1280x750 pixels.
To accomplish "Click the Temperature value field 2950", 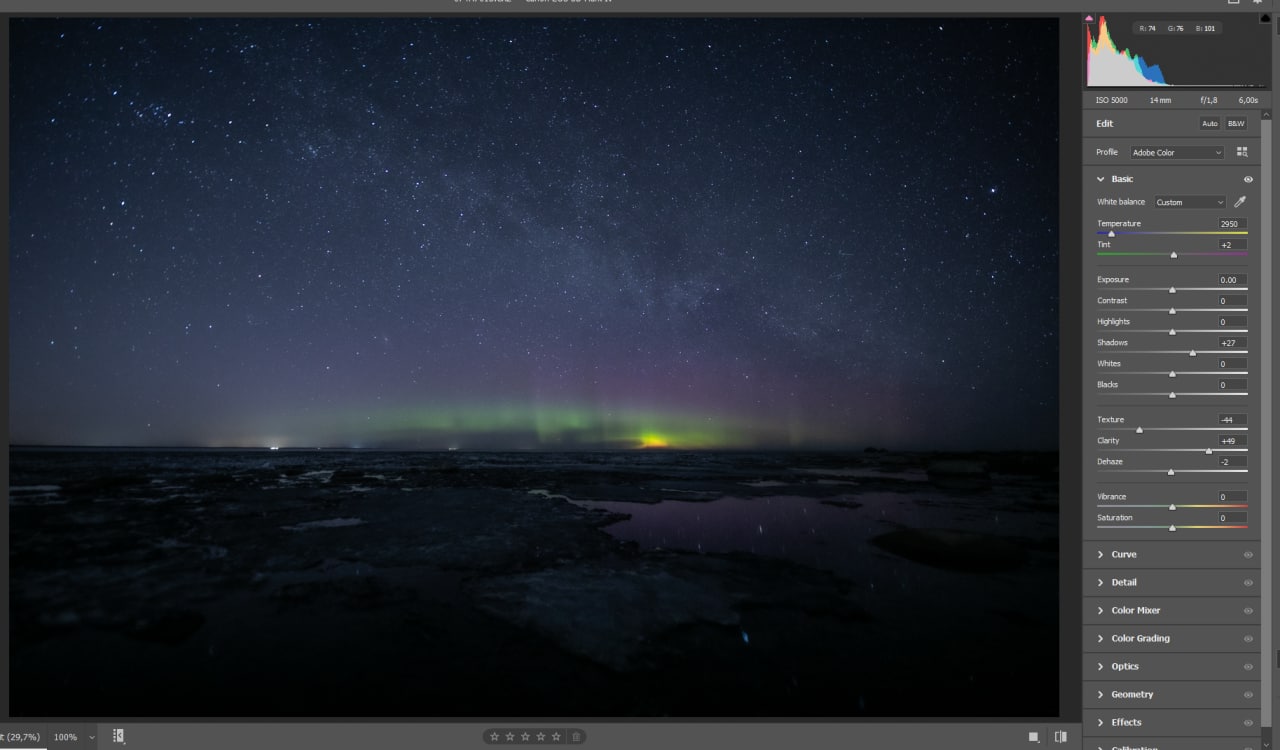I will (x=1232, y=224).
